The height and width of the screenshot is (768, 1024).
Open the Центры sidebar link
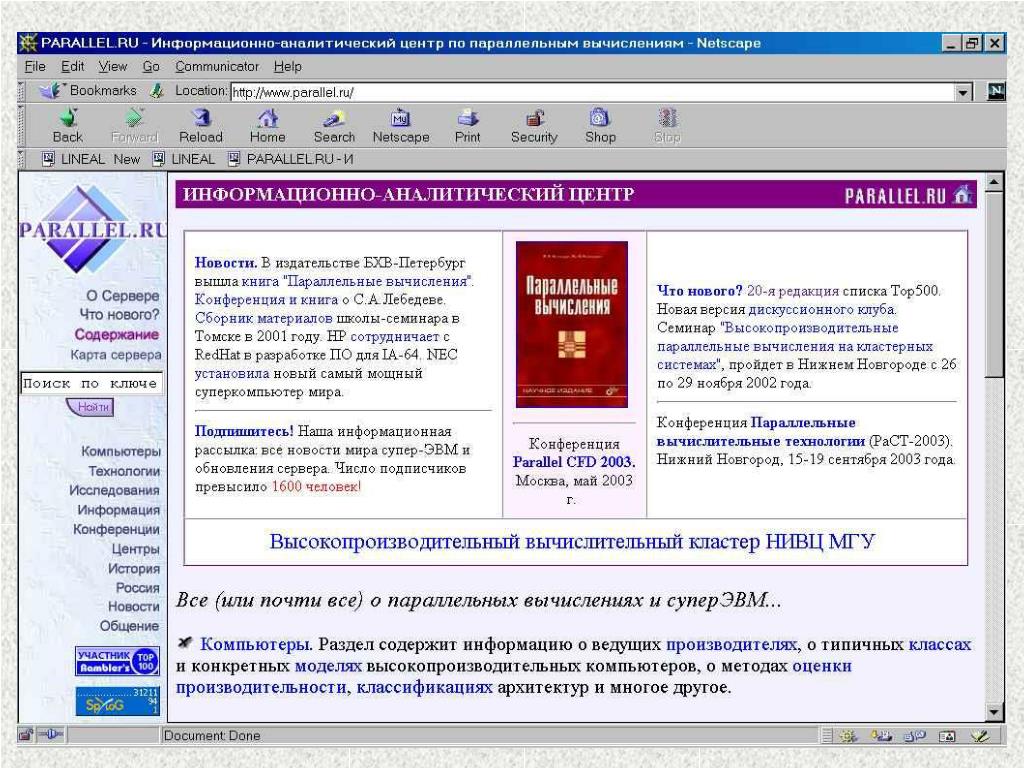tap(136, 549)
